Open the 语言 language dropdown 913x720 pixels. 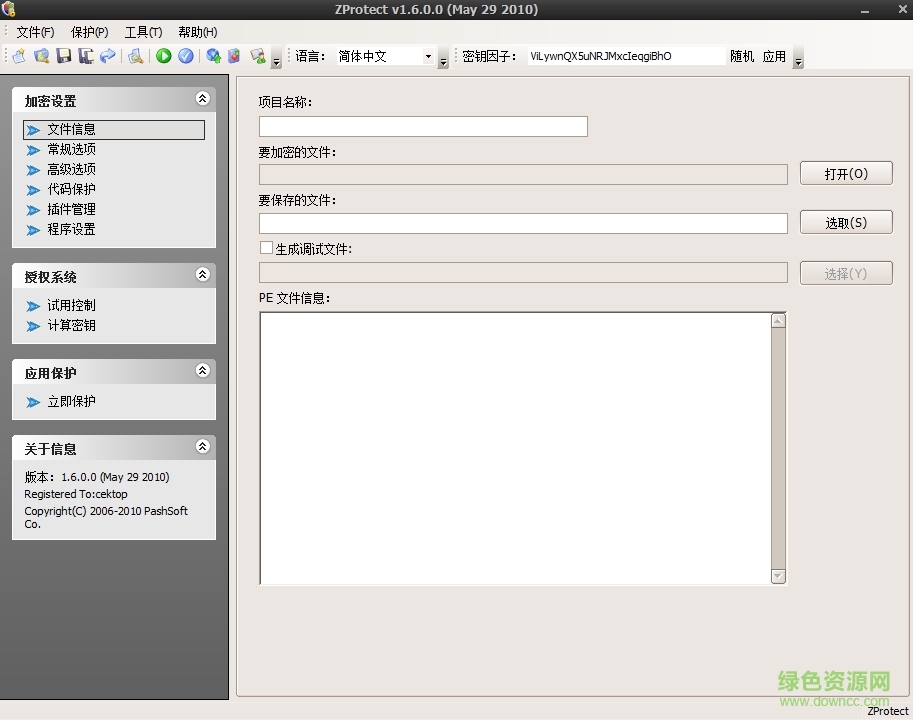[x=428, y=56]
